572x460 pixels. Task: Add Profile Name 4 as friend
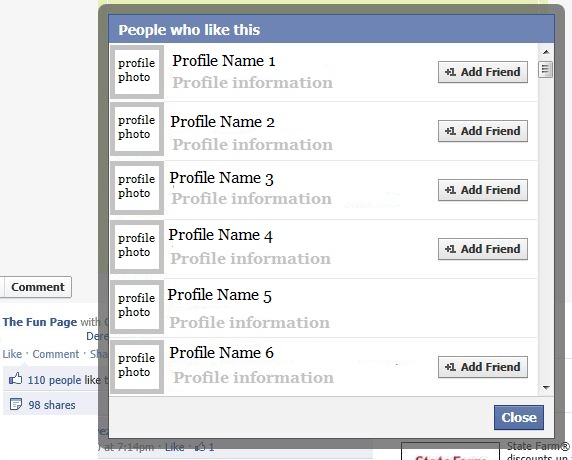pyautogui.click(x=483, y=249)
